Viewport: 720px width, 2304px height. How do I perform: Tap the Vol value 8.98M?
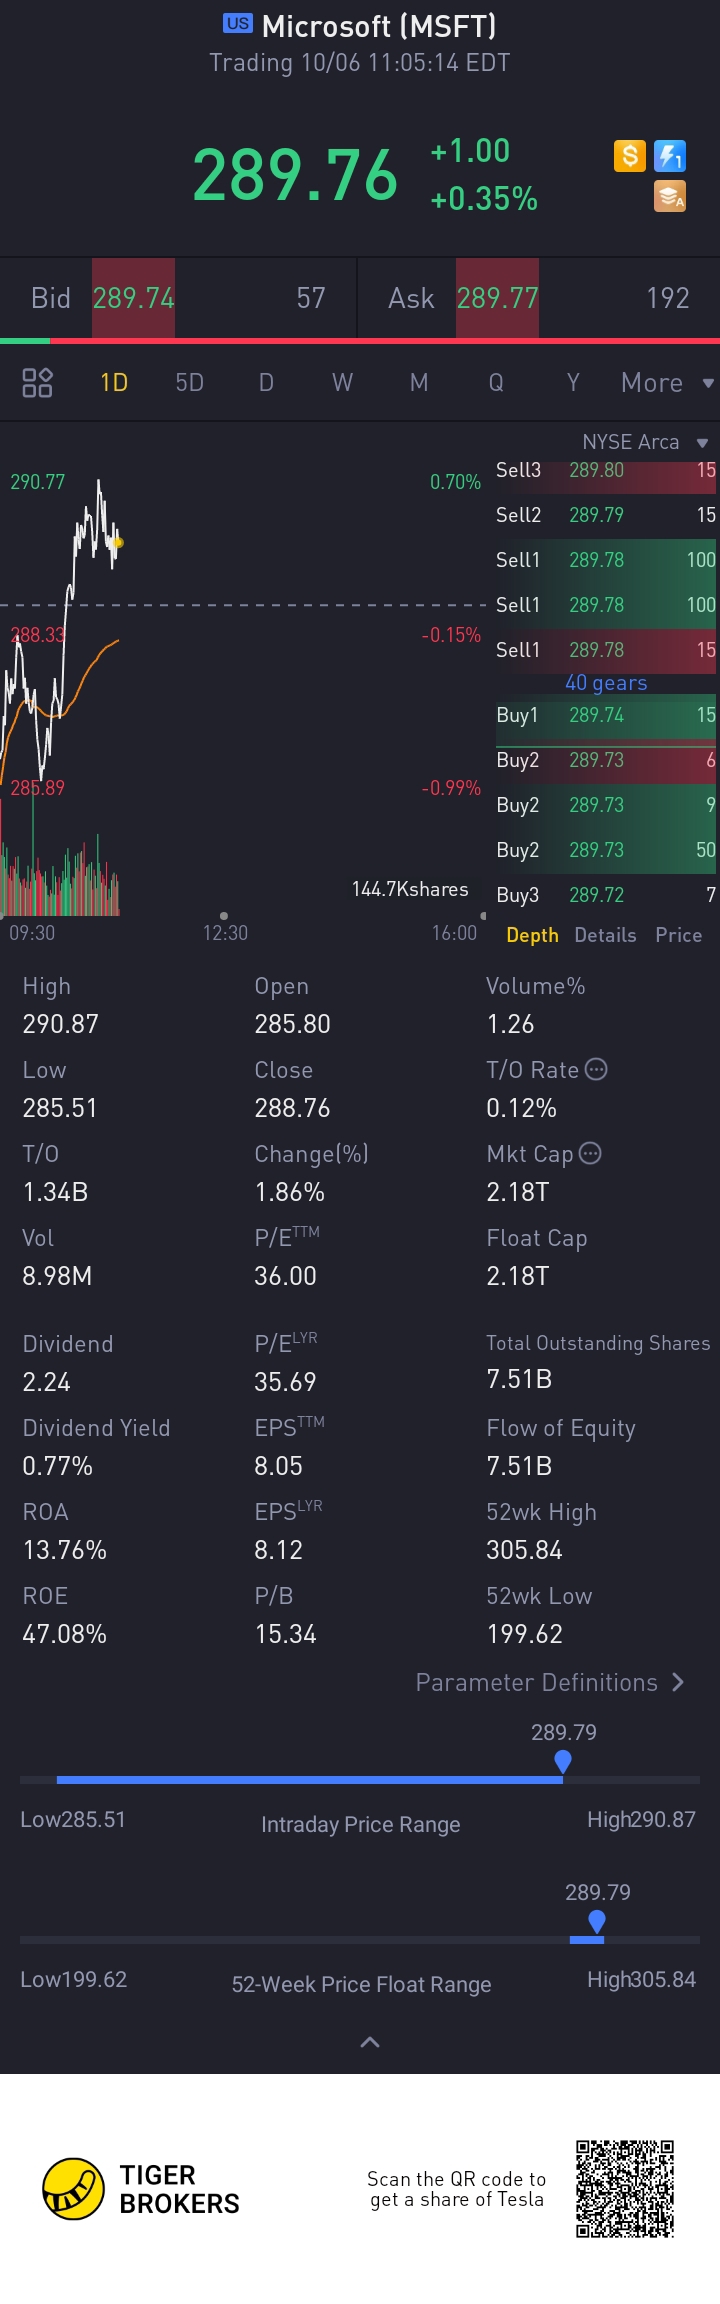[x=57, y=1276]
